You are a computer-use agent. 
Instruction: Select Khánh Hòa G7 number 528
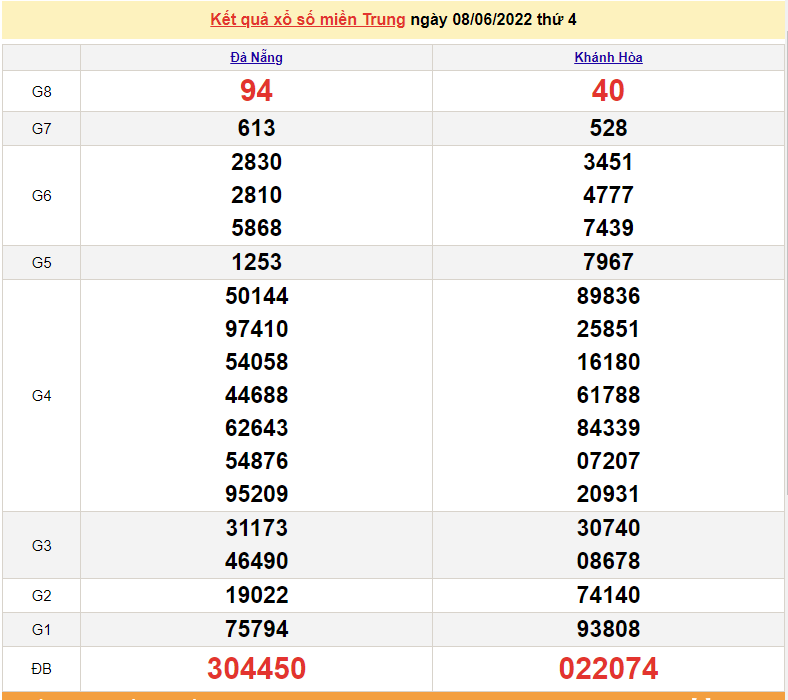(608, 128)
